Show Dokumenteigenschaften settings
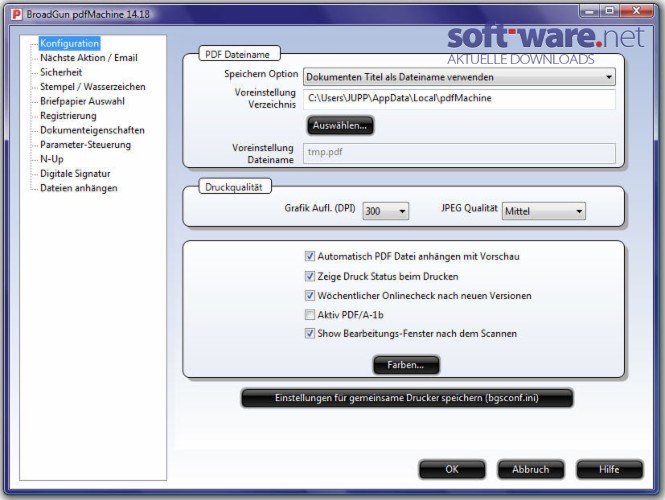This screenshot has width=665, height=500. (x=92, y=130)
